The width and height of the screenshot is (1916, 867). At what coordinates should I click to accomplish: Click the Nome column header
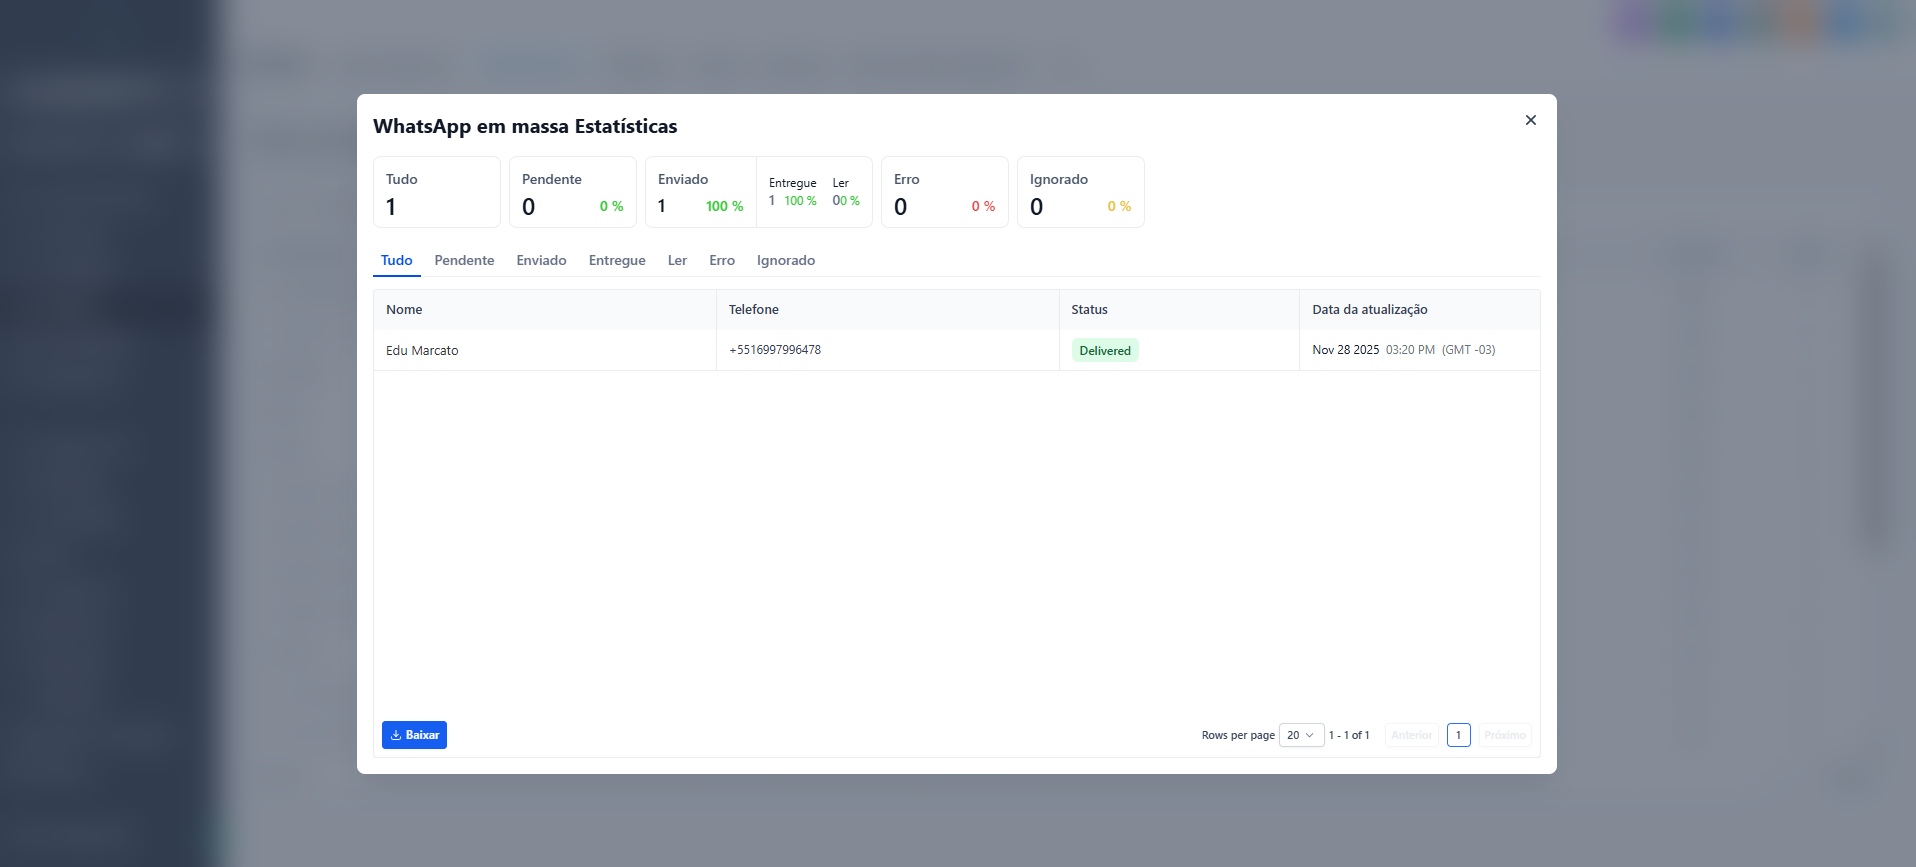(x=545, y=310)
